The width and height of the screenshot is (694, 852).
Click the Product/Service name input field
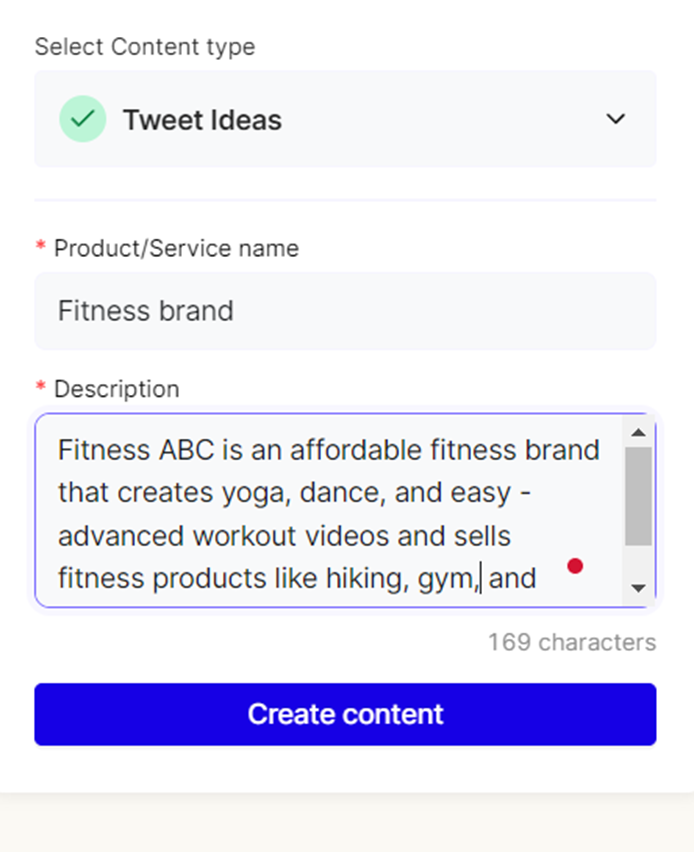pos(345,311)
